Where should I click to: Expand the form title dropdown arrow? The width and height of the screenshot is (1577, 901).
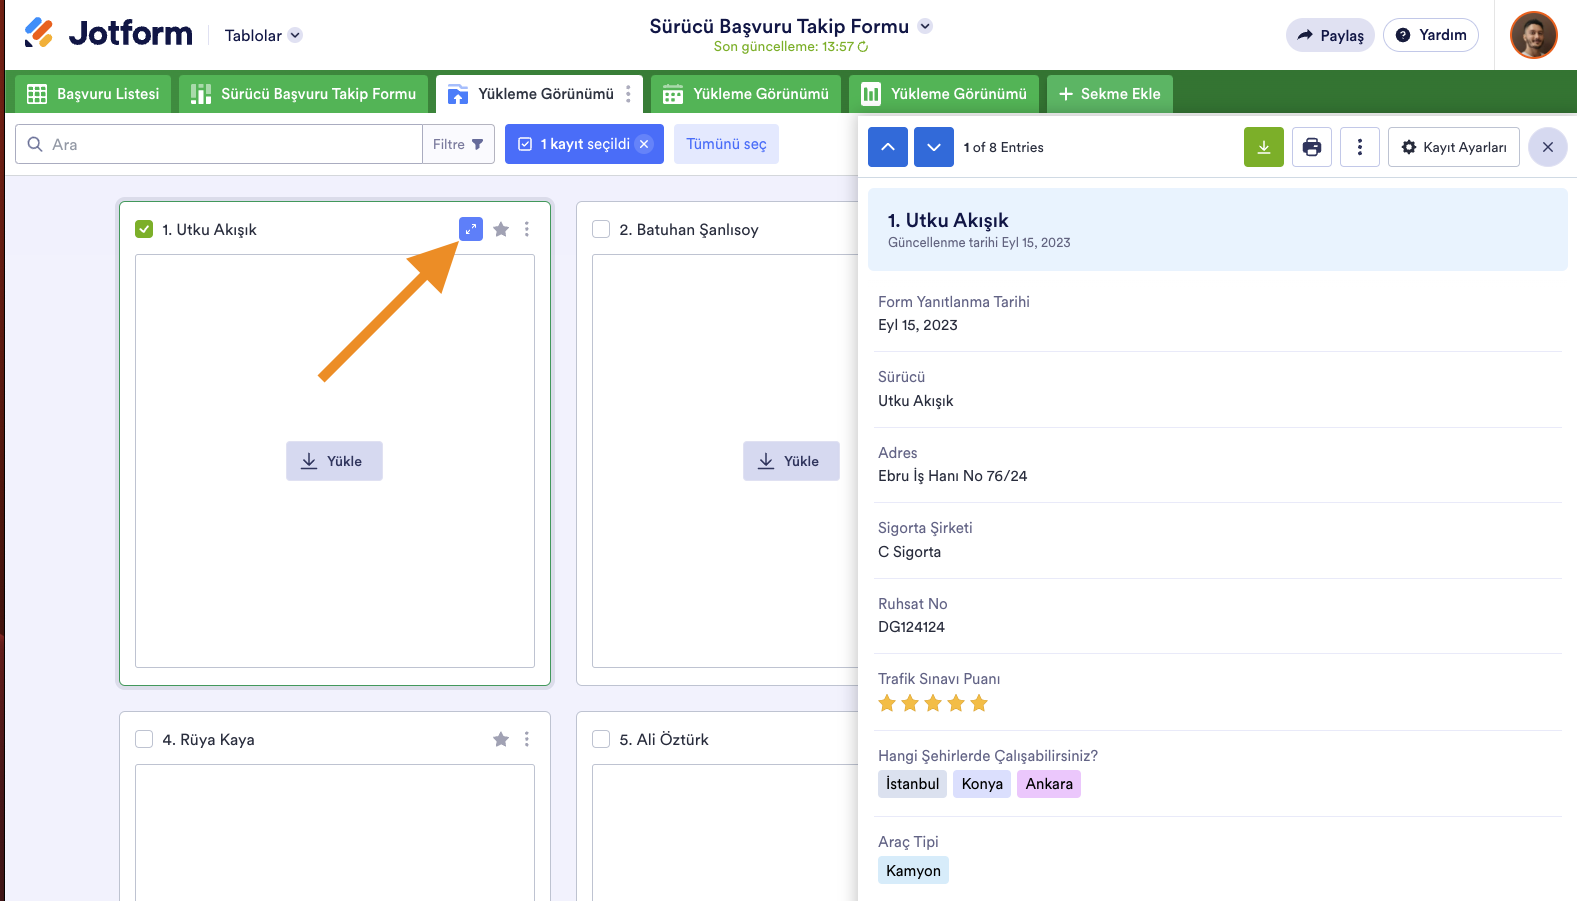925,26
